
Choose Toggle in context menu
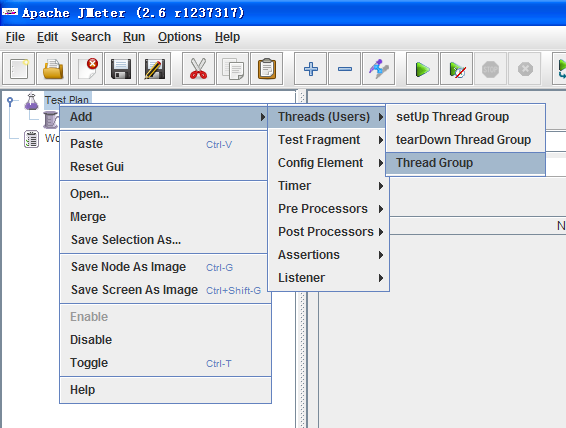pos(165,363)
